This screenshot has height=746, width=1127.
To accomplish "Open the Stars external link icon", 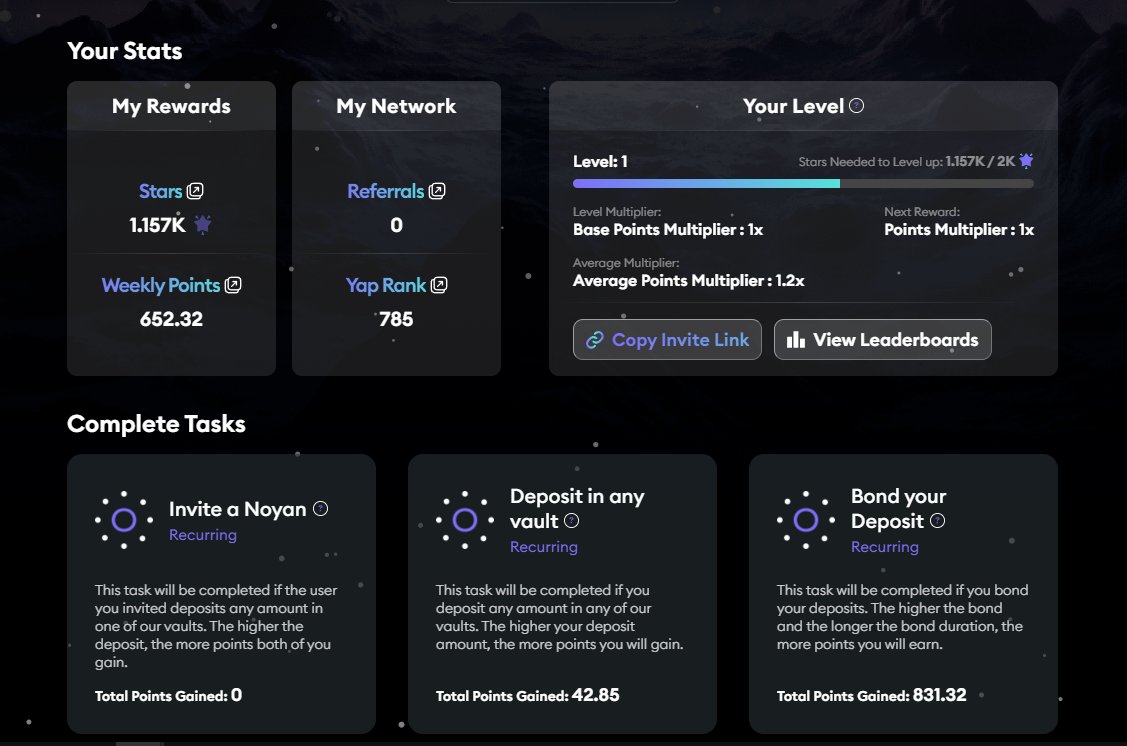I will 195,191.
